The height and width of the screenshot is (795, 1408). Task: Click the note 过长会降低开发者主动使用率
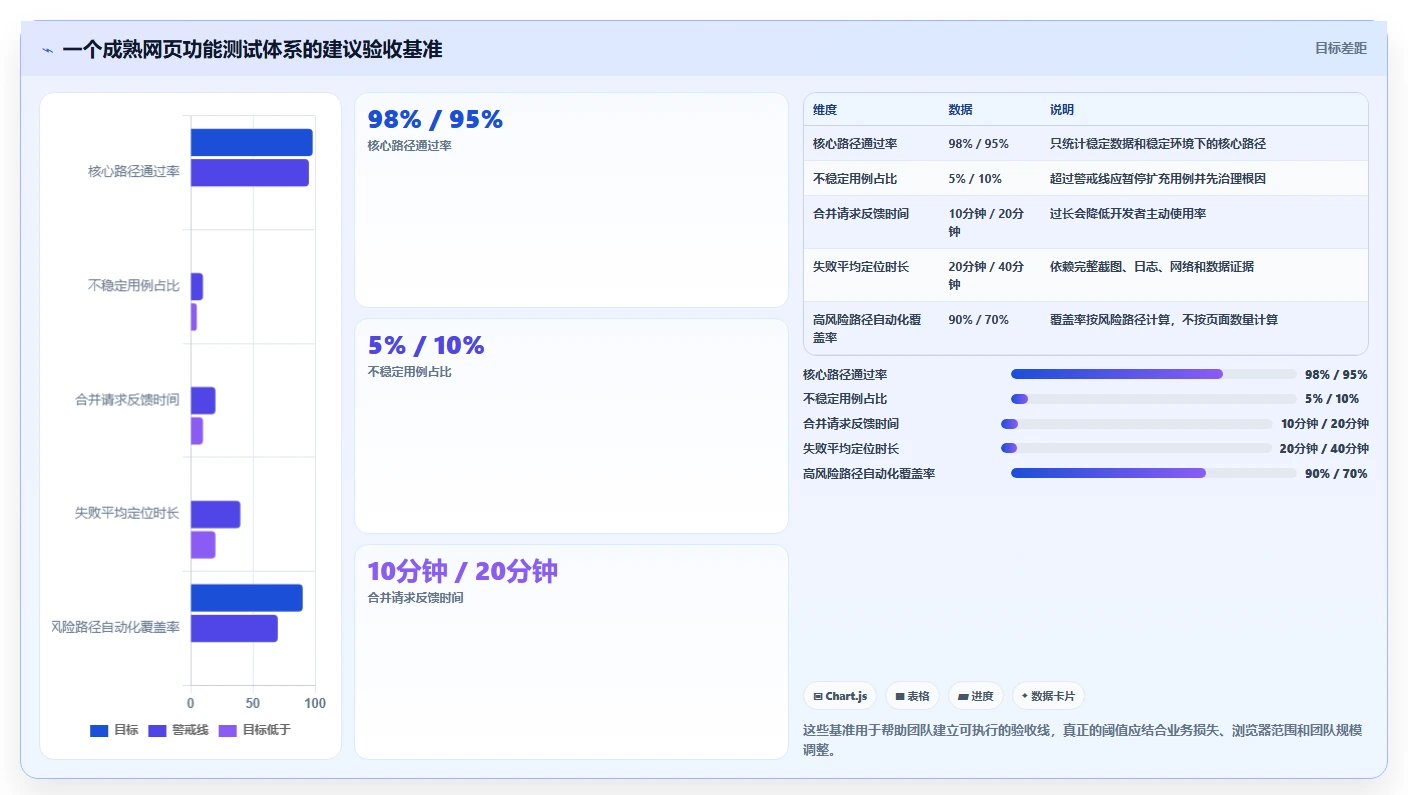(1128, 214)
